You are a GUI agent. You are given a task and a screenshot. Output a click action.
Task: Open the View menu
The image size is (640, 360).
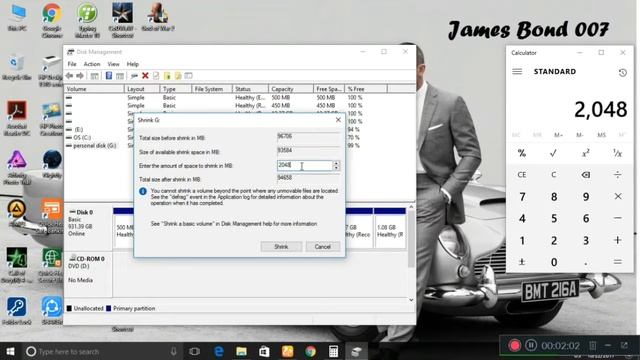(x=113, y=64)
